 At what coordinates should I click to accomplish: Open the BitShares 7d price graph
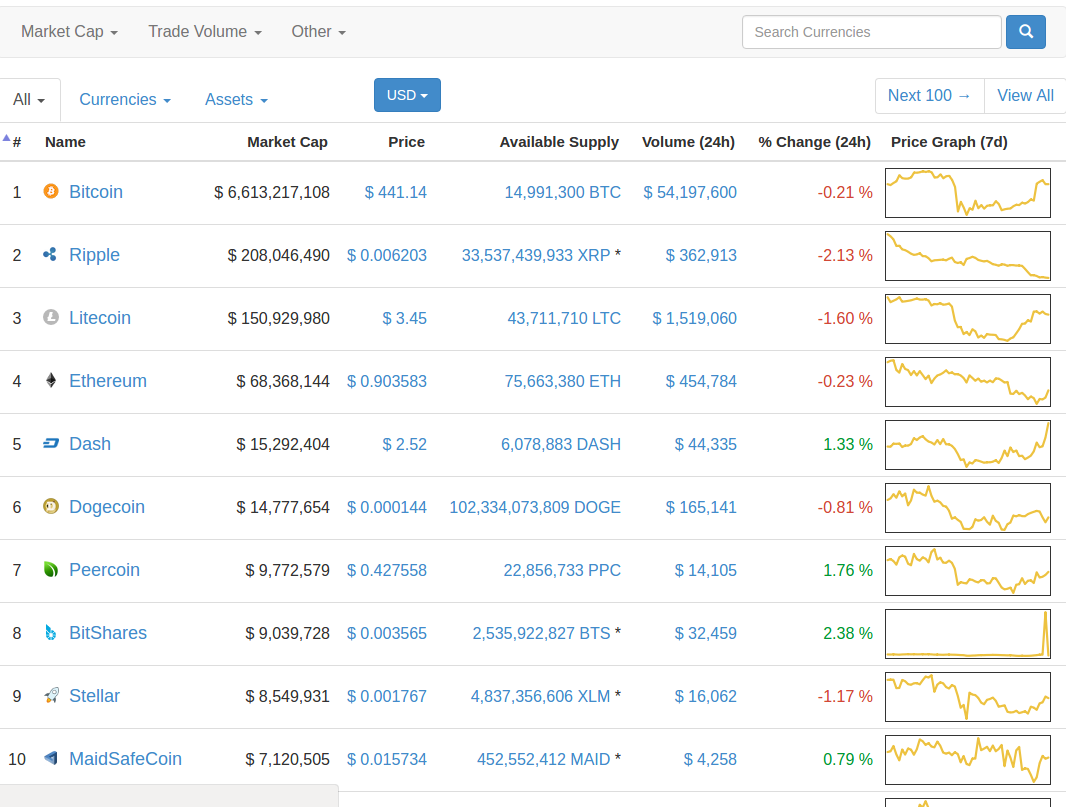click(x=967, y=634)
